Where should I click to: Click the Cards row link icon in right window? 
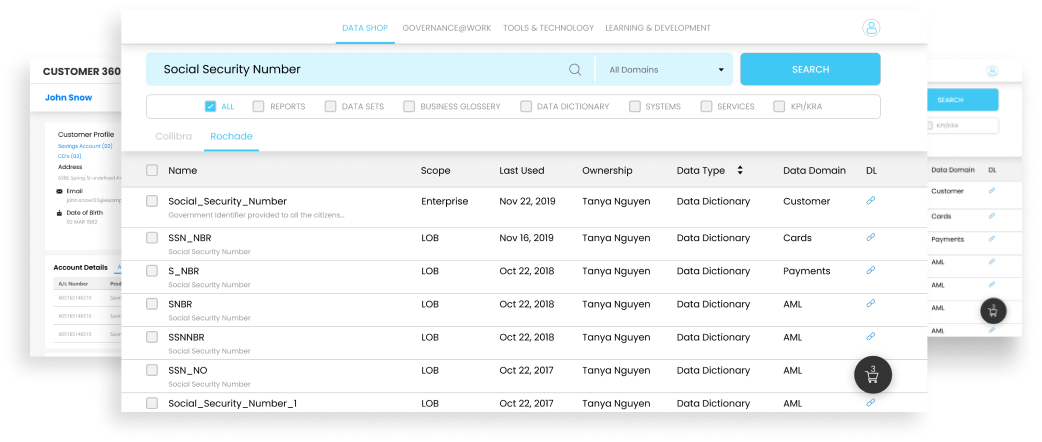991,216
